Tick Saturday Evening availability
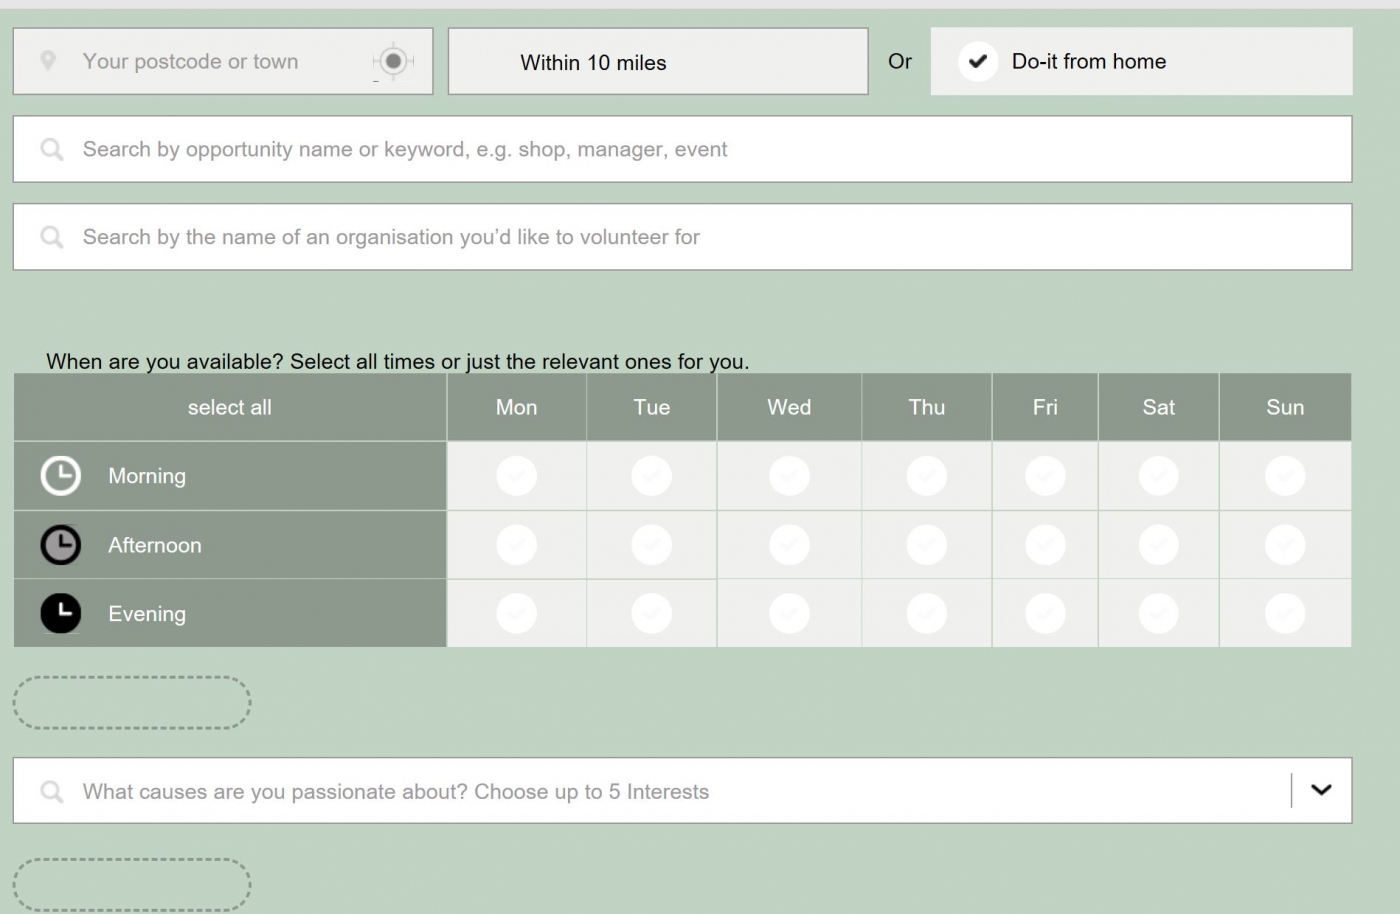This screenshot has width=1400, height=914. 1159,613
